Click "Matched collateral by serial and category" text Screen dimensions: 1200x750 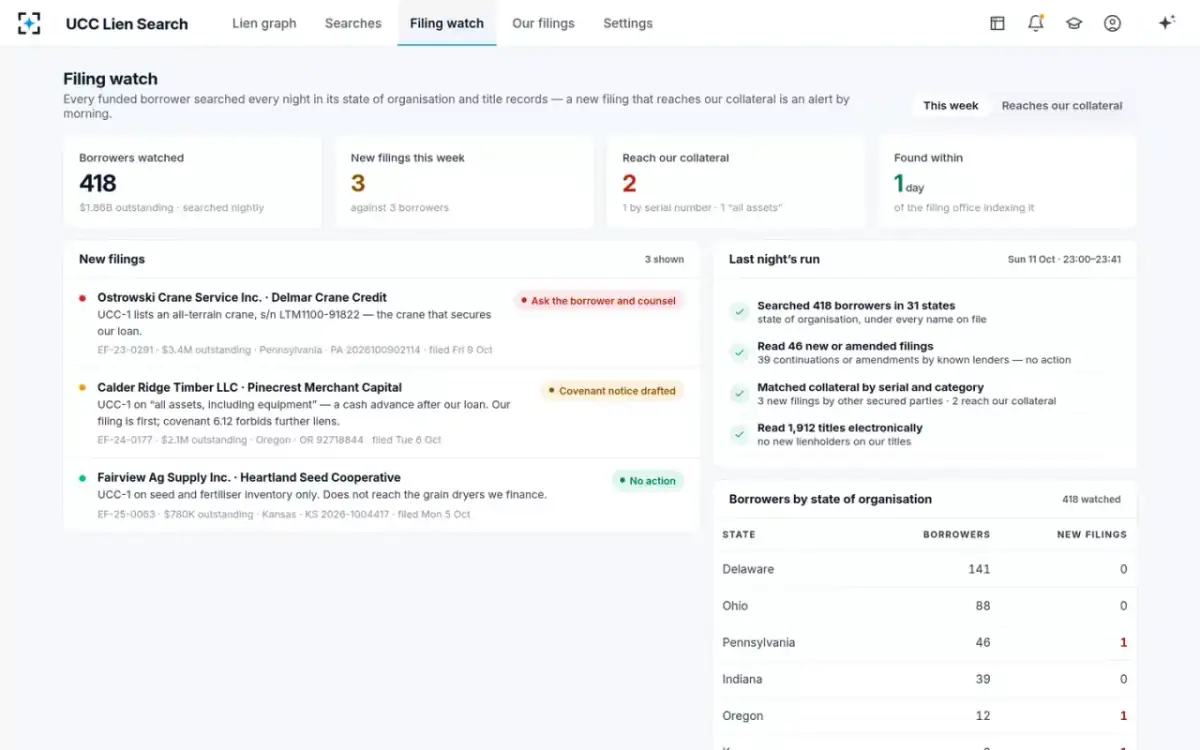[871, 388]
